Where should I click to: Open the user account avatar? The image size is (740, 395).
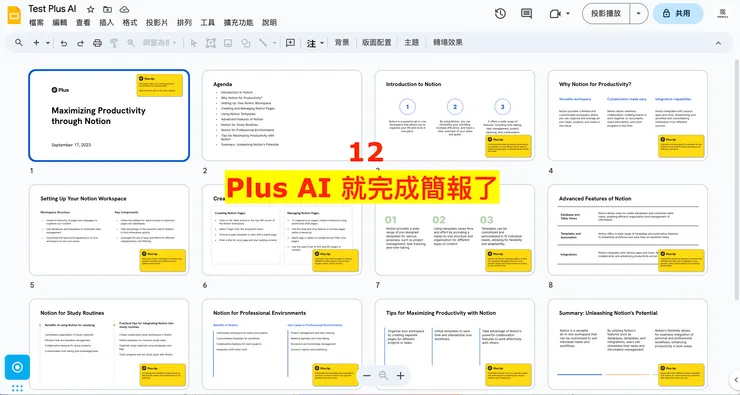pyautogui.click(x=723, y=13)
